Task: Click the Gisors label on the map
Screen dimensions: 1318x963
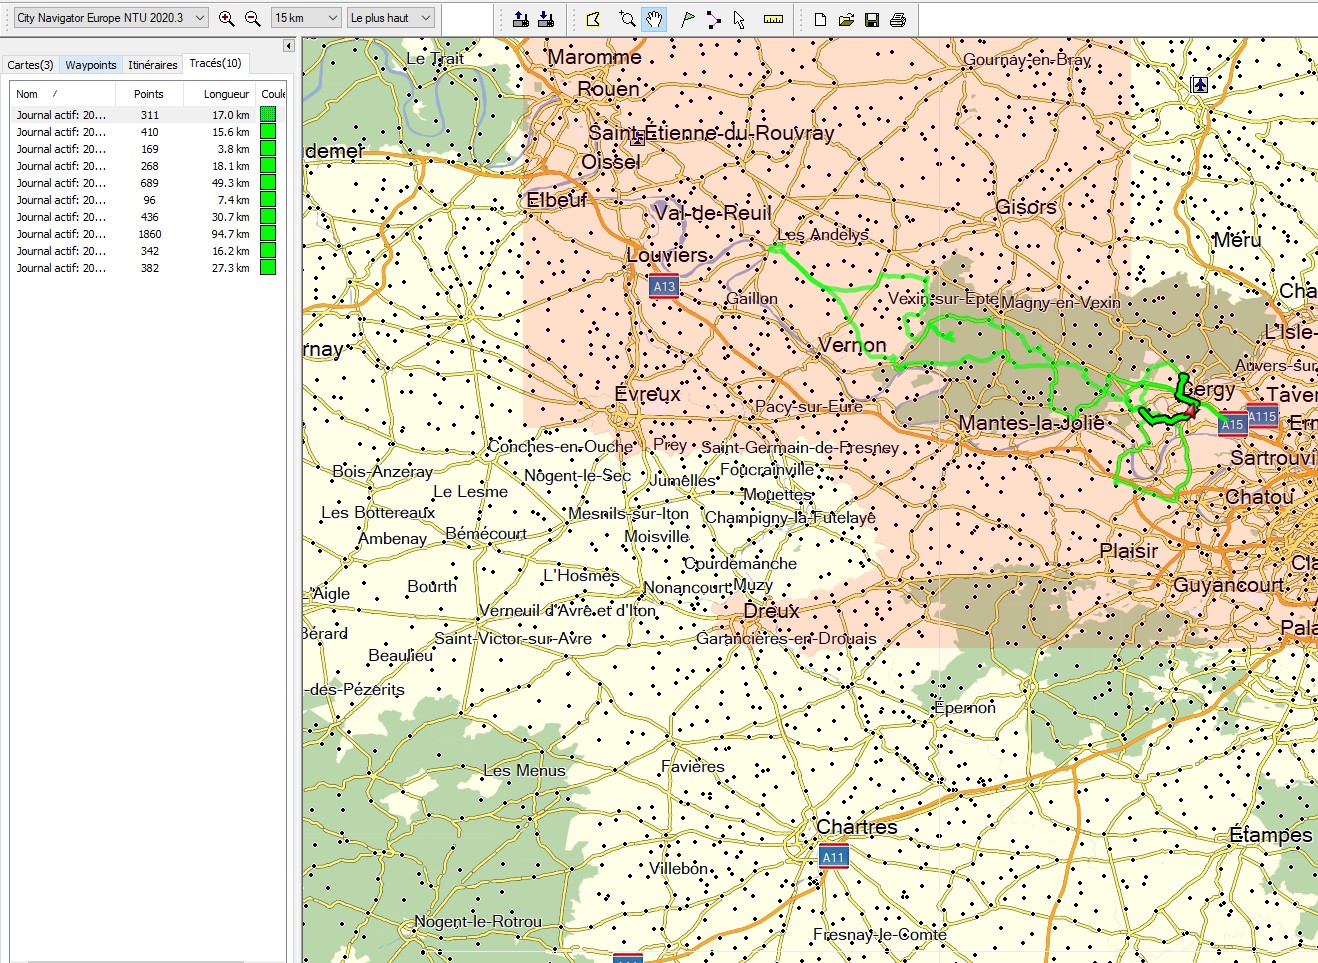Action: pos(1026,207)
